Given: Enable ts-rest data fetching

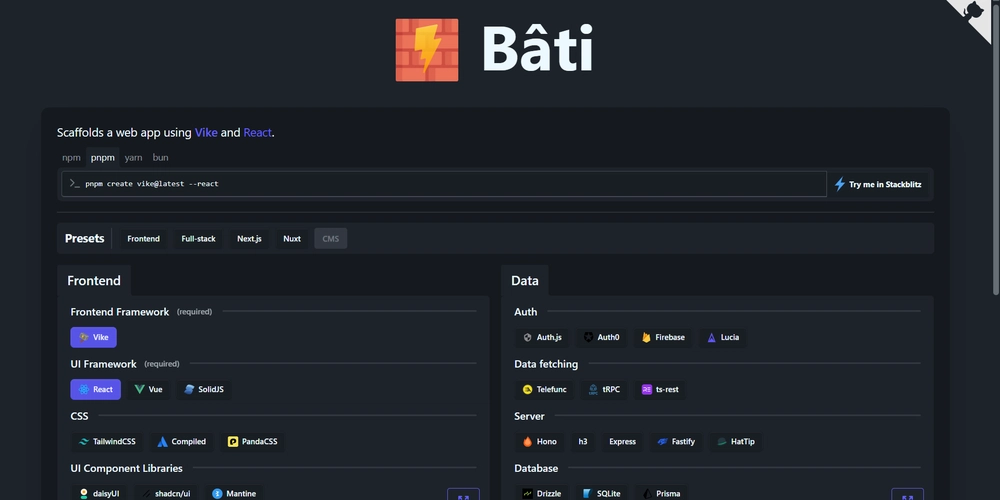Looking at the screenshot, I should [x=660, y=390].
